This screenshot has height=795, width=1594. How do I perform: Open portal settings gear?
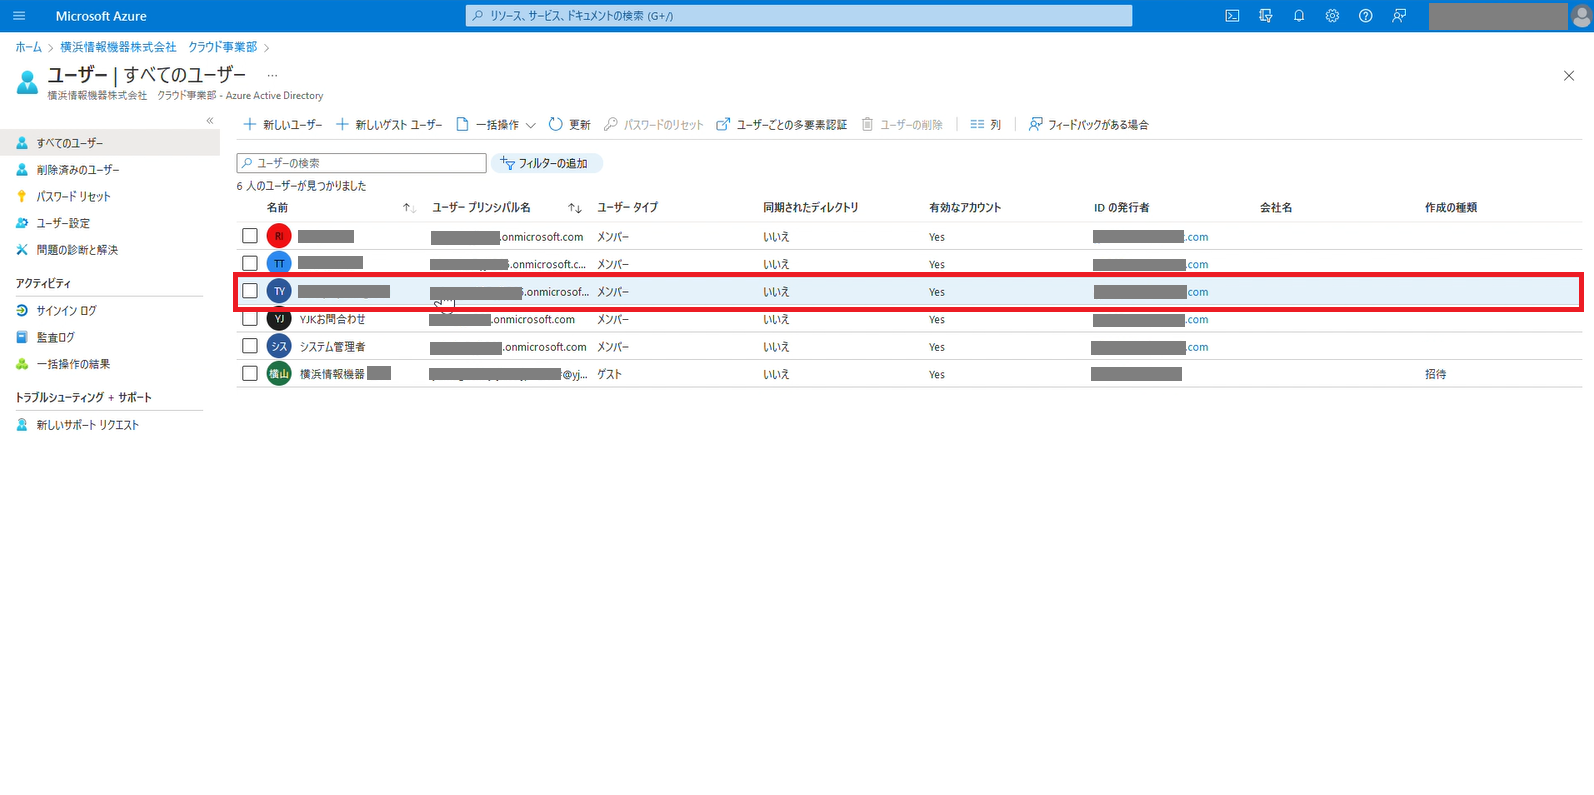click(1332, 16)
